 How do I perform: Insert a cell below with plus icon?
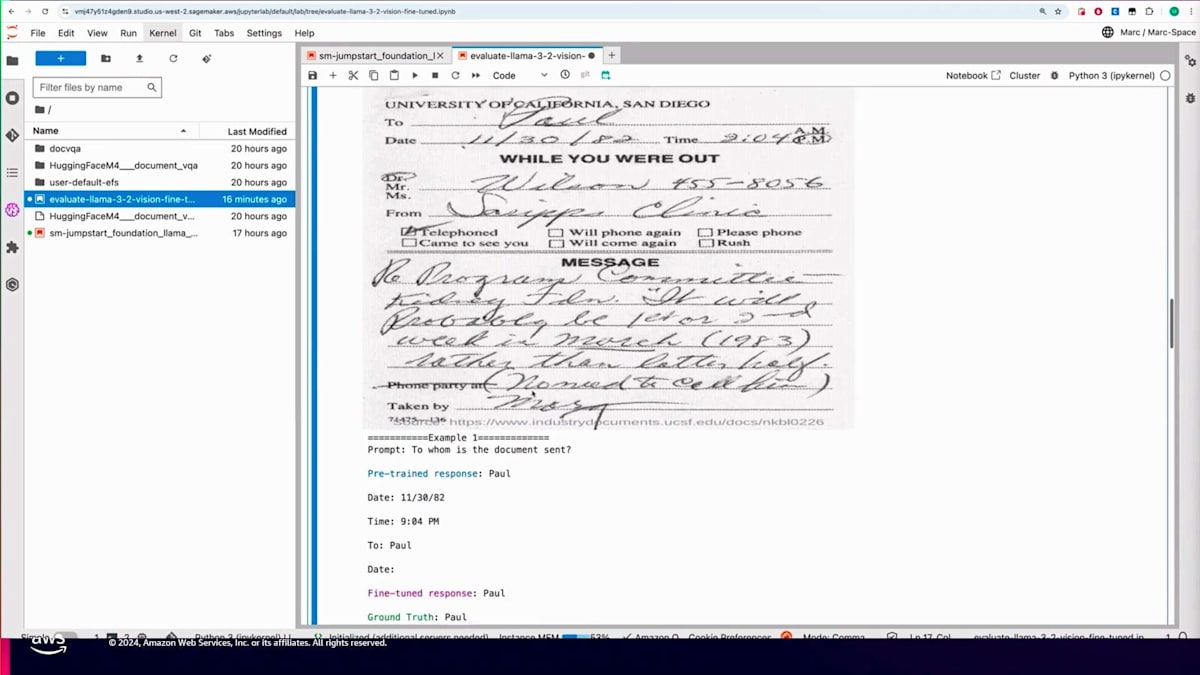point(333,75)
